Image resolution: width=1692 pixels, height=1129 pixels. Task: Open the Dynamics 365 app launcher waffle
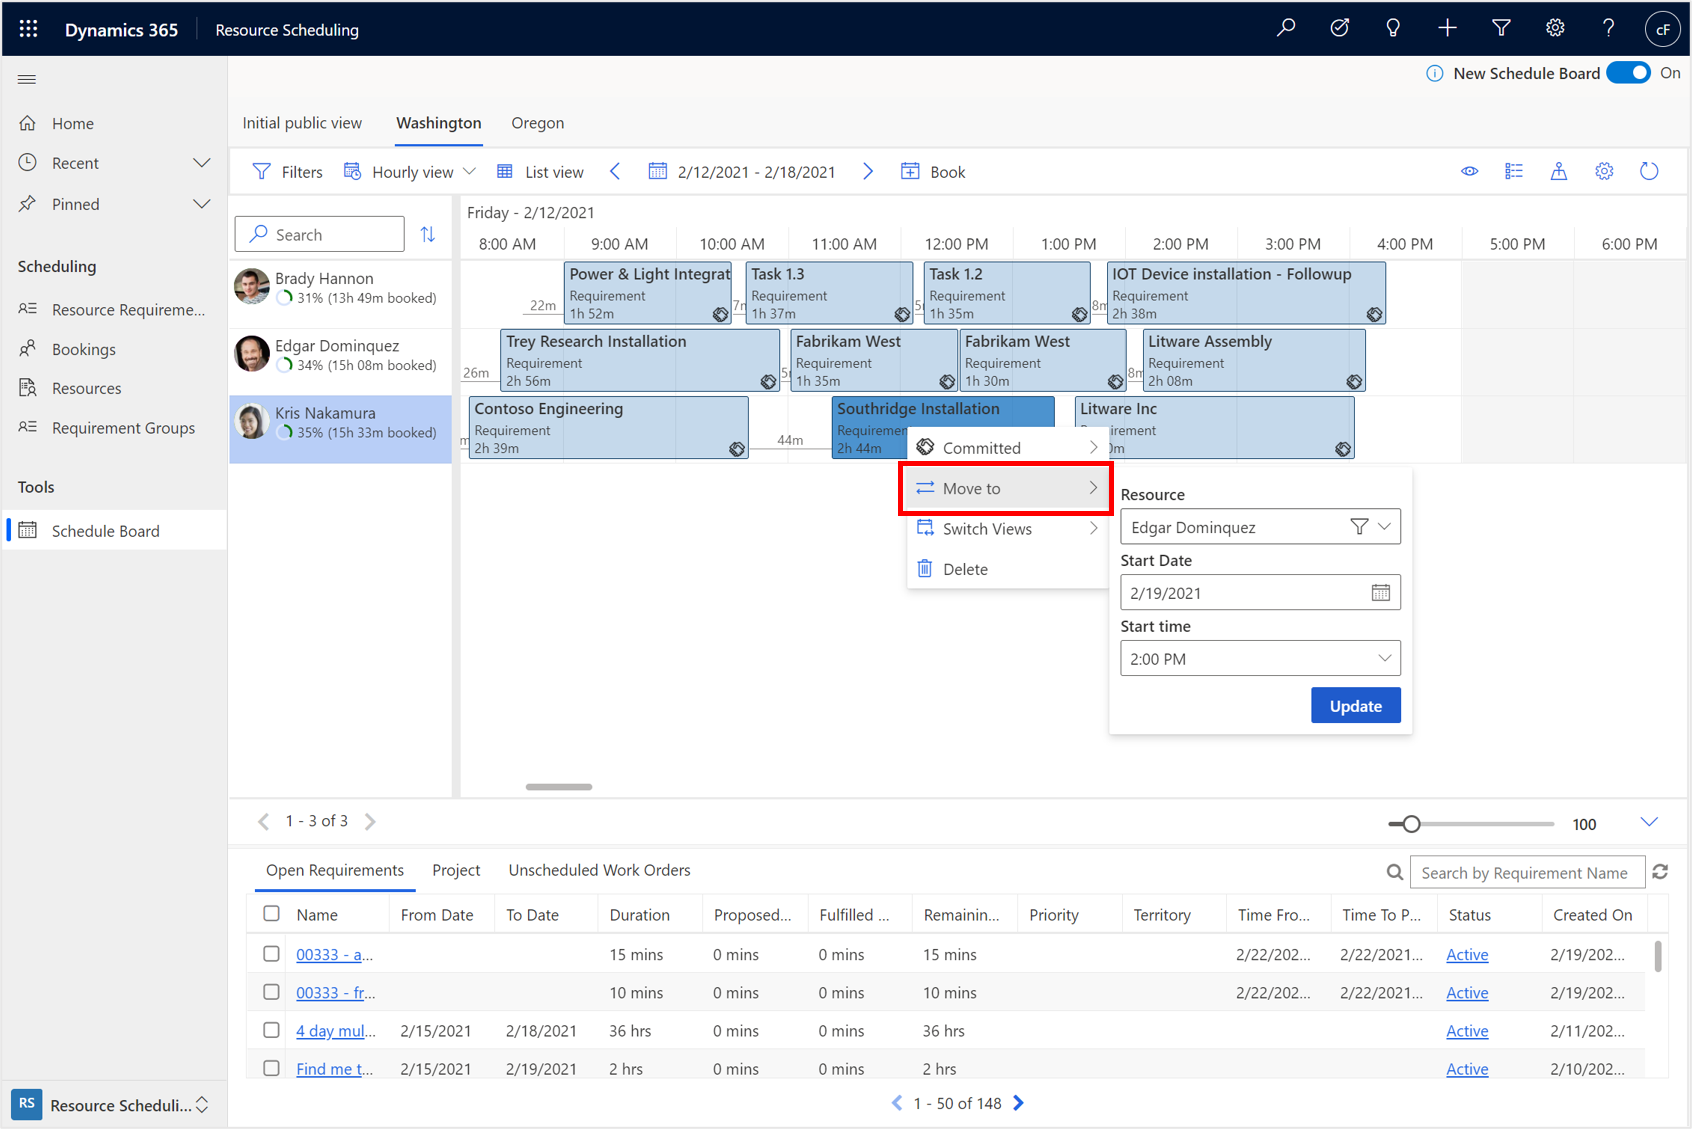coord(28,29)
